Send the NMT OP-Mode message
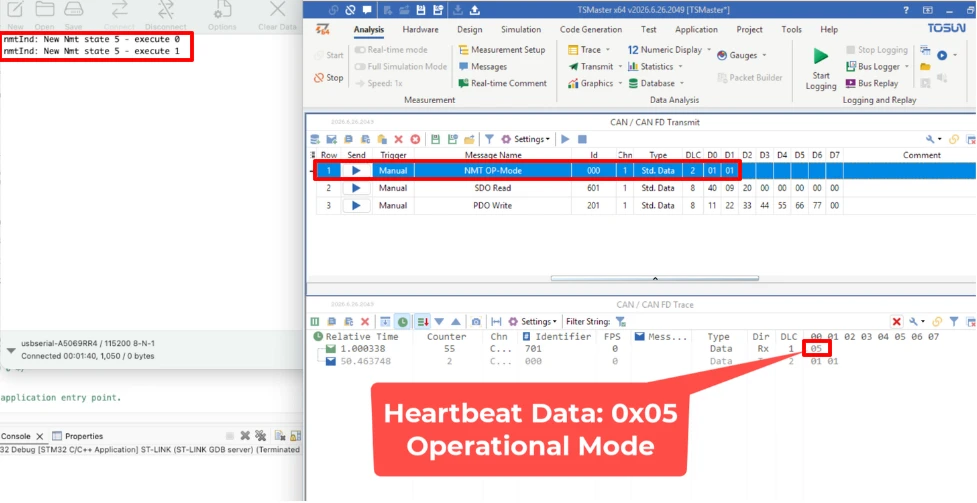Viewport: 977px width, 503px height. coord(356,170)
